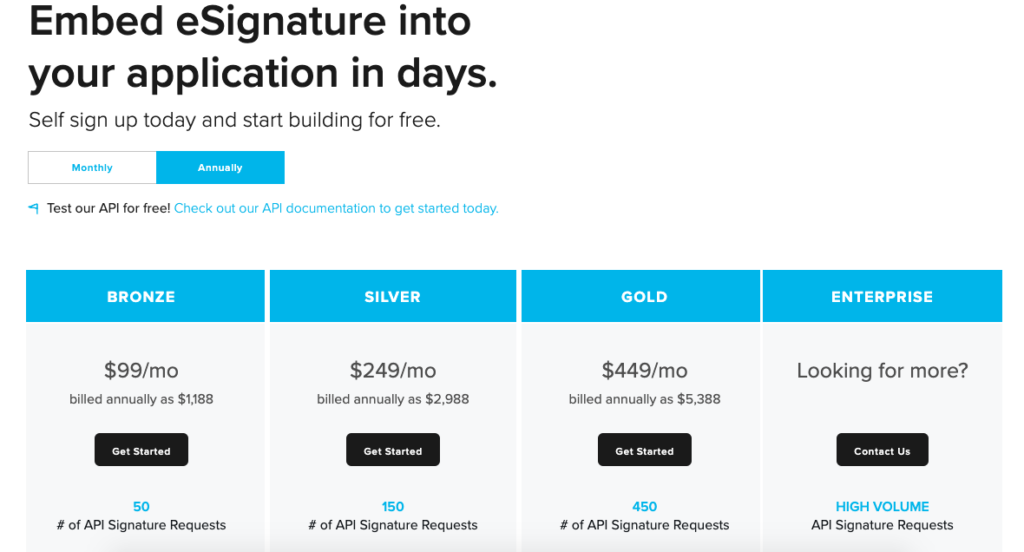Click the 50 API requests number

(x=141, y=506)
